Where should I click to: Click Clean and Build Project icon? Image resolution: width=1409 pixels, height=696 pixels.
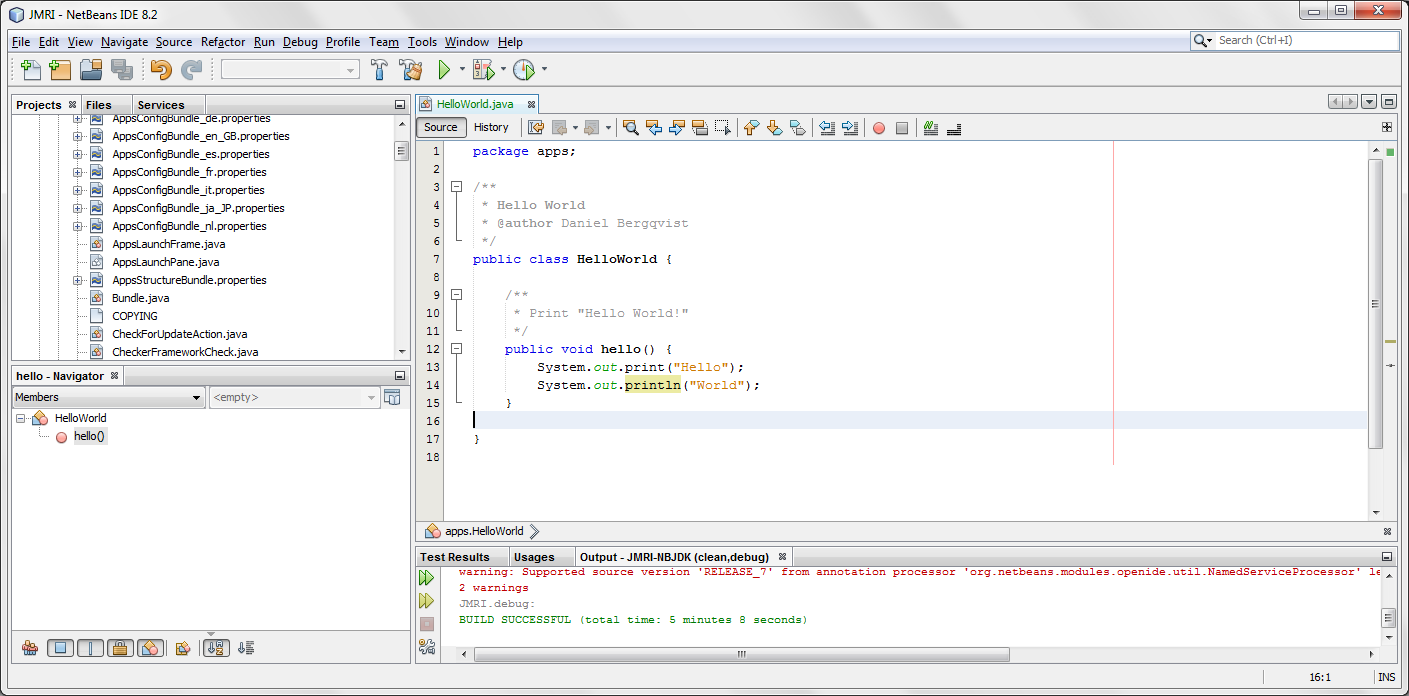(x=410, y=70)
